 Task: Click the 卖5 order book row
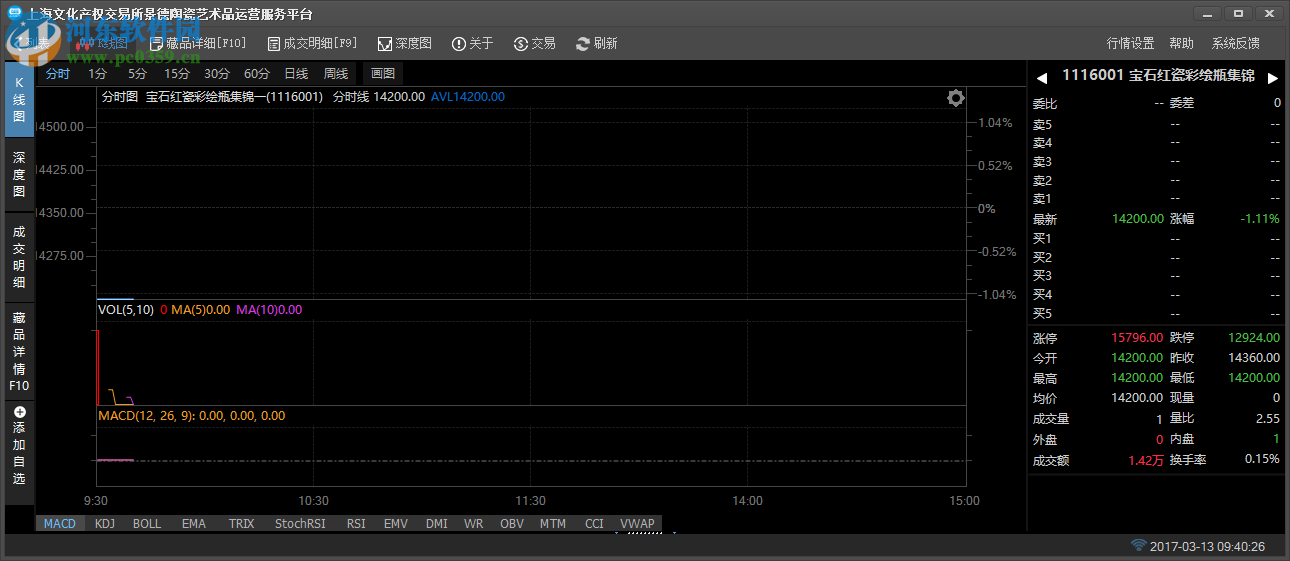[x=1157, y=125]
